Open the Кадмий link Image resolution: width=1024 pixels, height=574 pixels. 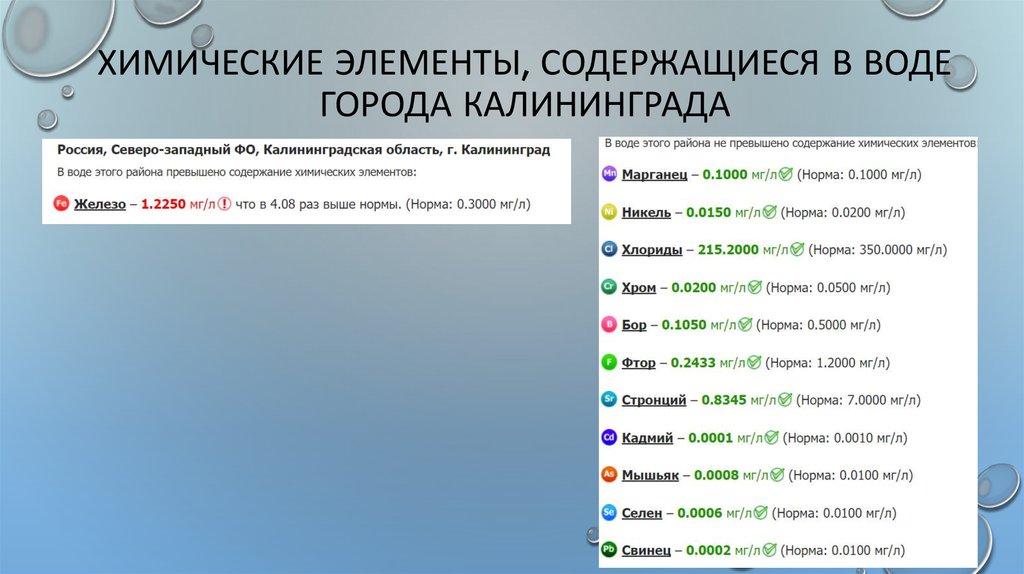tap(647, 438)
